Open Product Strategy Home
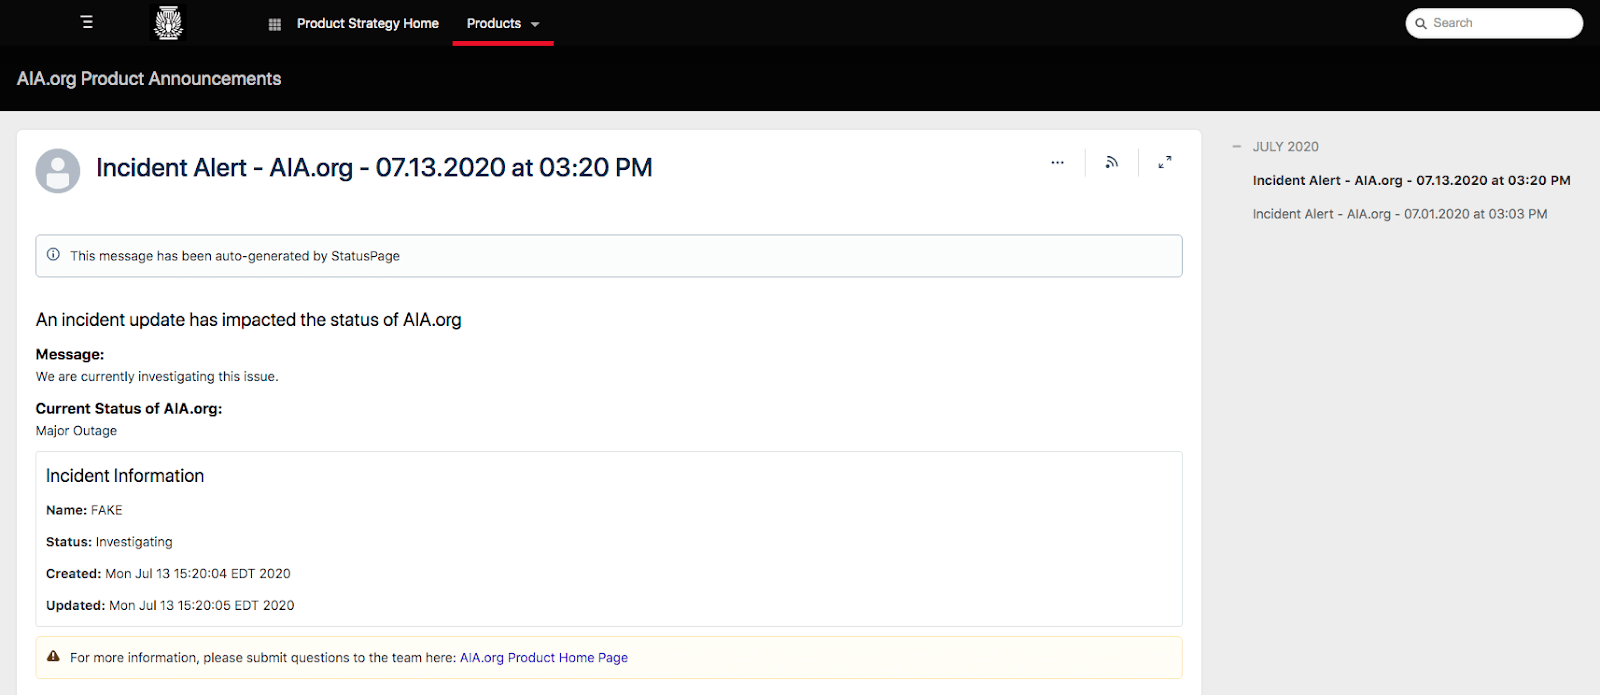1600x695 pixels. [367, 23]
